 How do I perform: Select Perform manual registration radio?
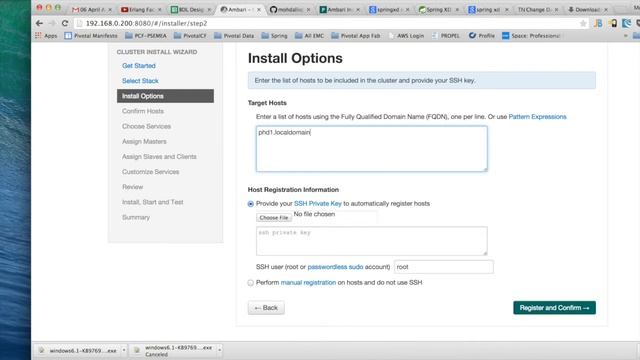pos(251,283)
